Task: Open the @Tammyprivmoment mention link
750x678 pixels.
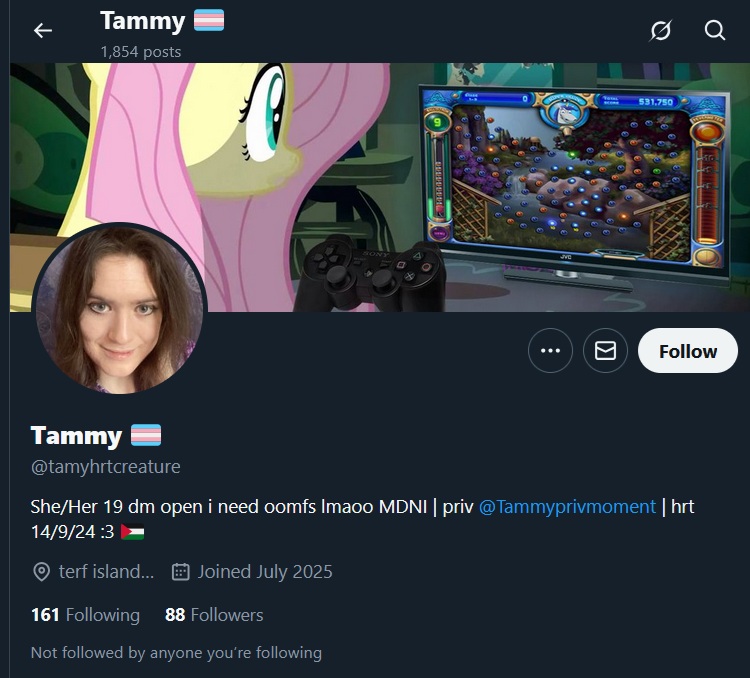Action: point(567,507)
